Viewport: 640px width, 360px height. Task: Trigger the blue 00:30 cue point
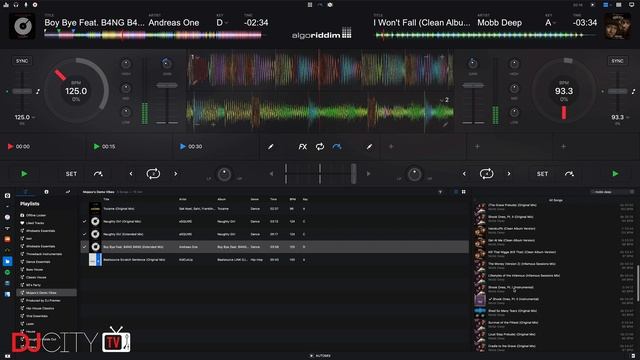click(x=191, y=147)
